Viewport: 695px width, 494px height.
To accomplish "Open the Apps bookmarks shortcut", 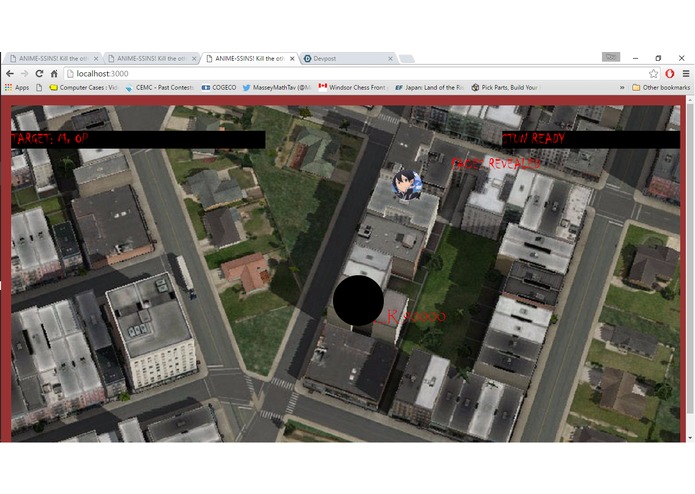I will tap(17, 88).
